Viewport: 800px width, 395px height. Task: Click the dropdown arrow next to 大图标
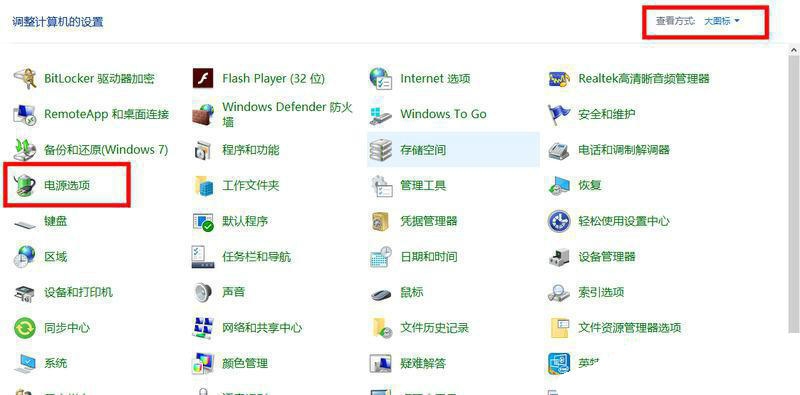[x=736, y=21]
